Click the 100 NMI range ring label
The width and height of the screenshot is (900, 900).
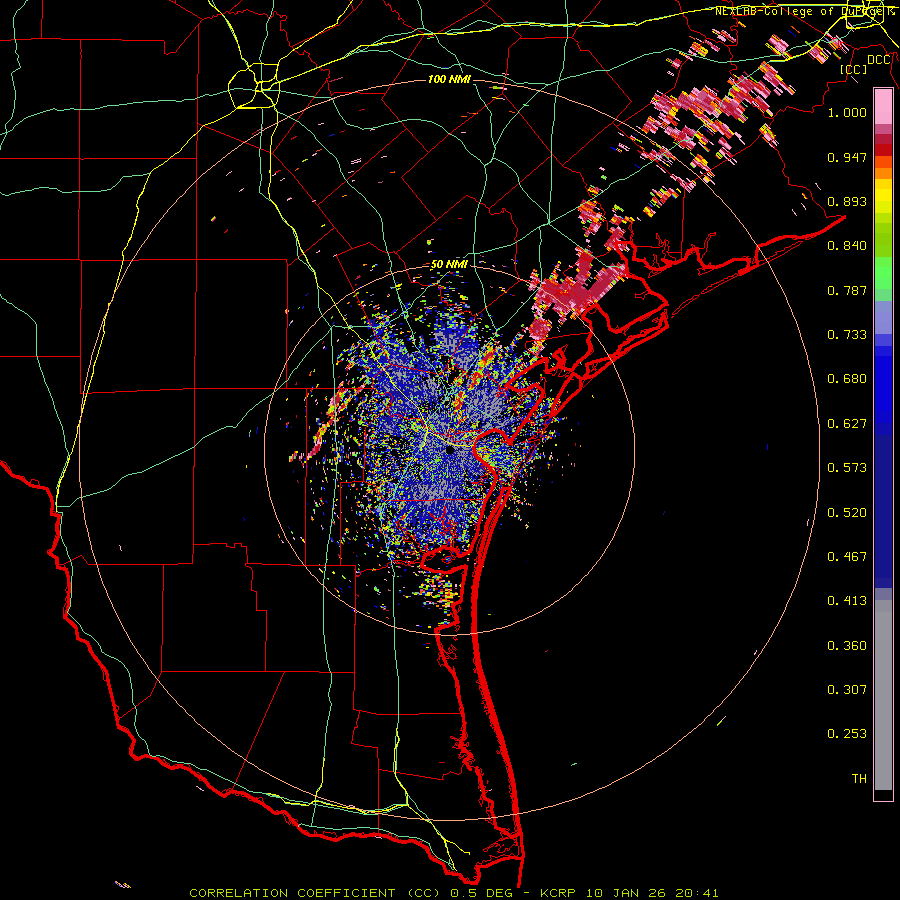(449, 79)
